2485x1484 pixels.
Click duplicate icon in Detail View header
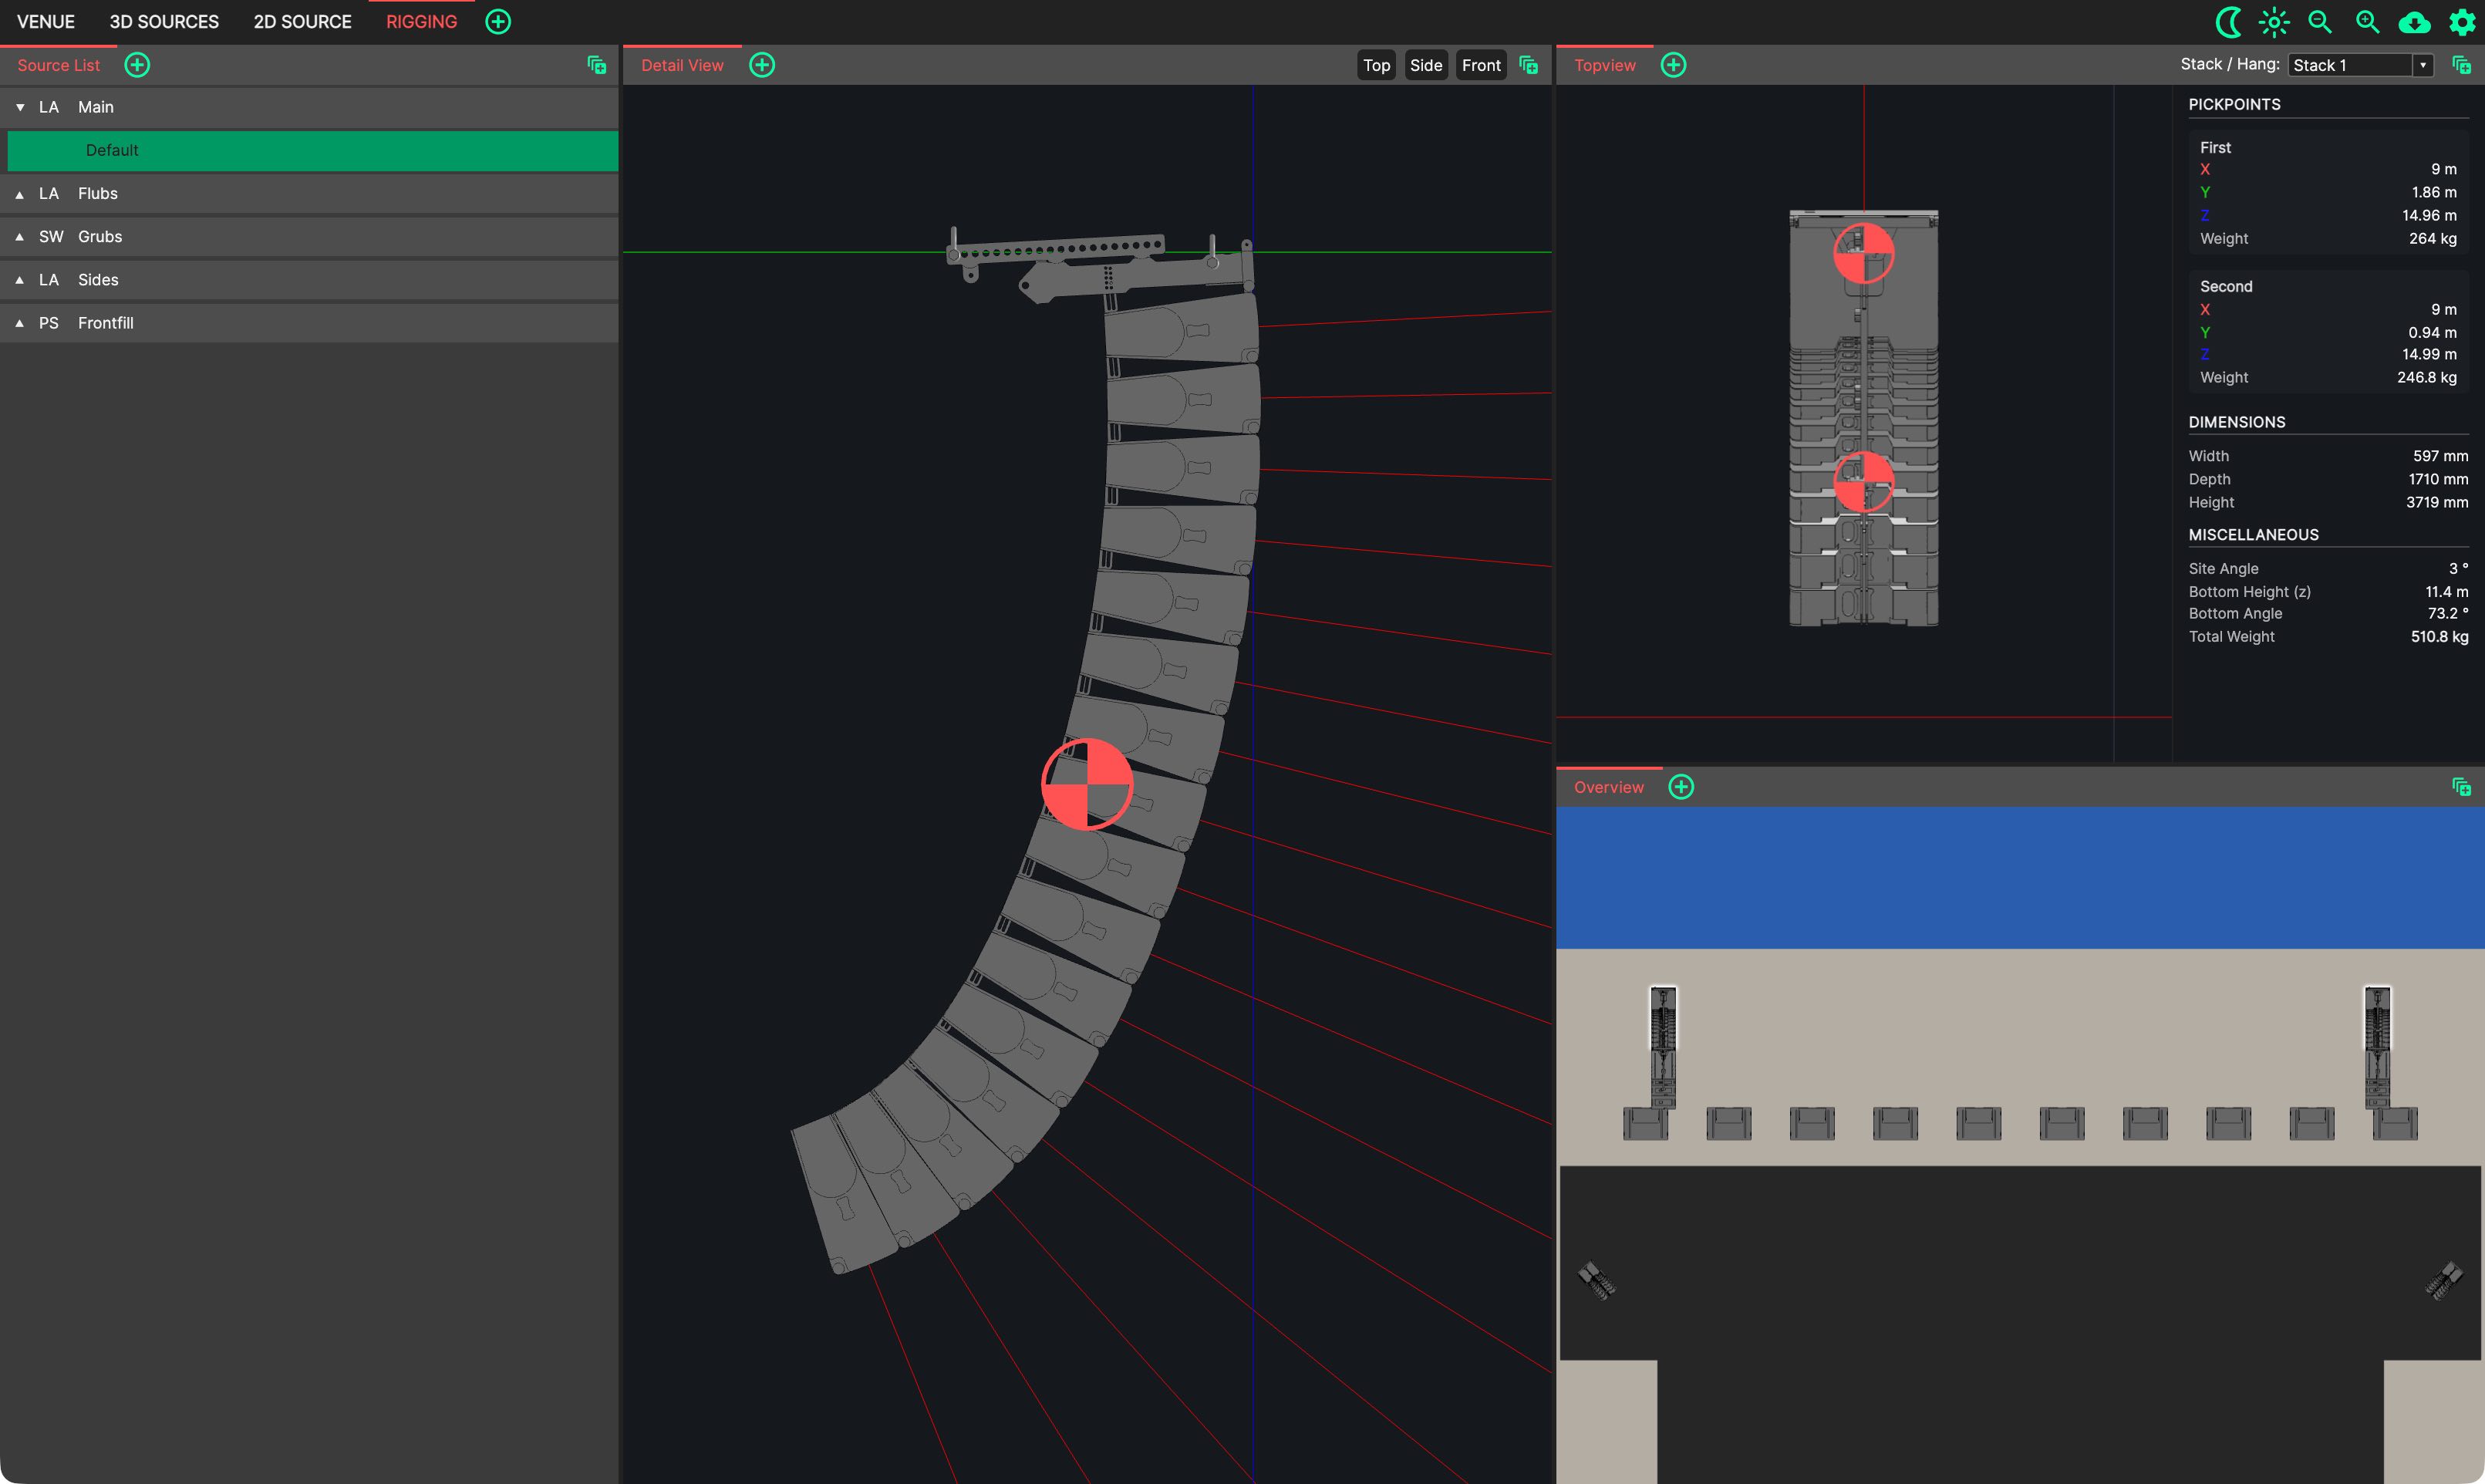[1528, 65]
